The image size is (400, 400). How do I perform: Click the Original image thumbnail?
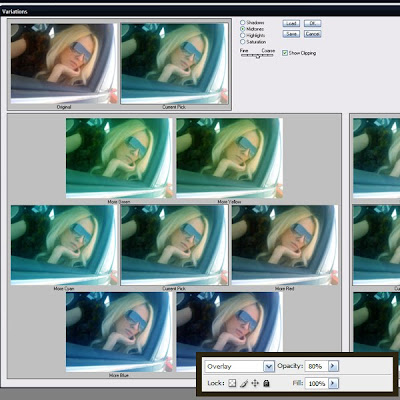pos(64,63)
